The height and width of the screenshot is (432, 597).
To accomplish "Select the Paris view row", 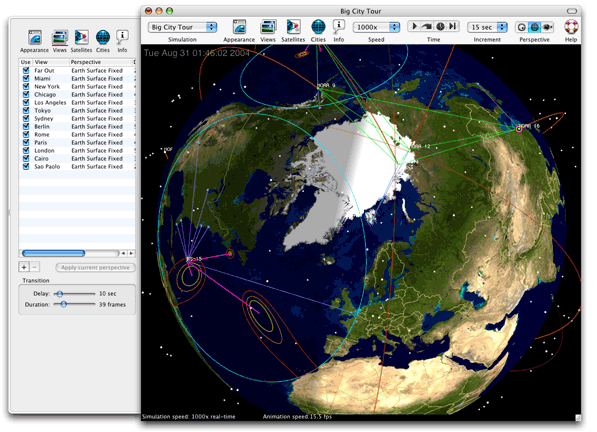I will click(78, 143).
